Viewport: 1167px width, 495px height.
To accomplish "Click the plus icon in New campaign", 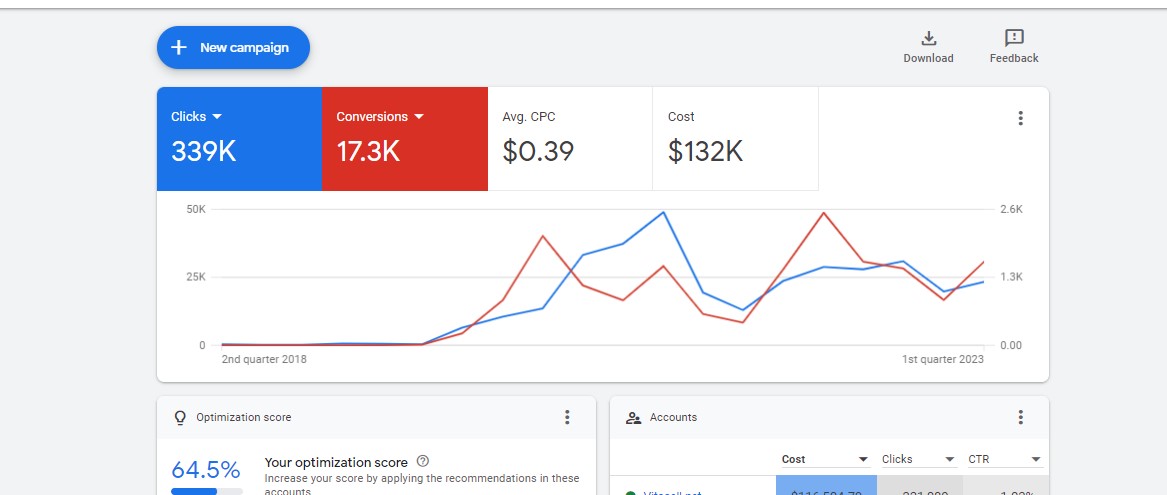I will 179,48.
